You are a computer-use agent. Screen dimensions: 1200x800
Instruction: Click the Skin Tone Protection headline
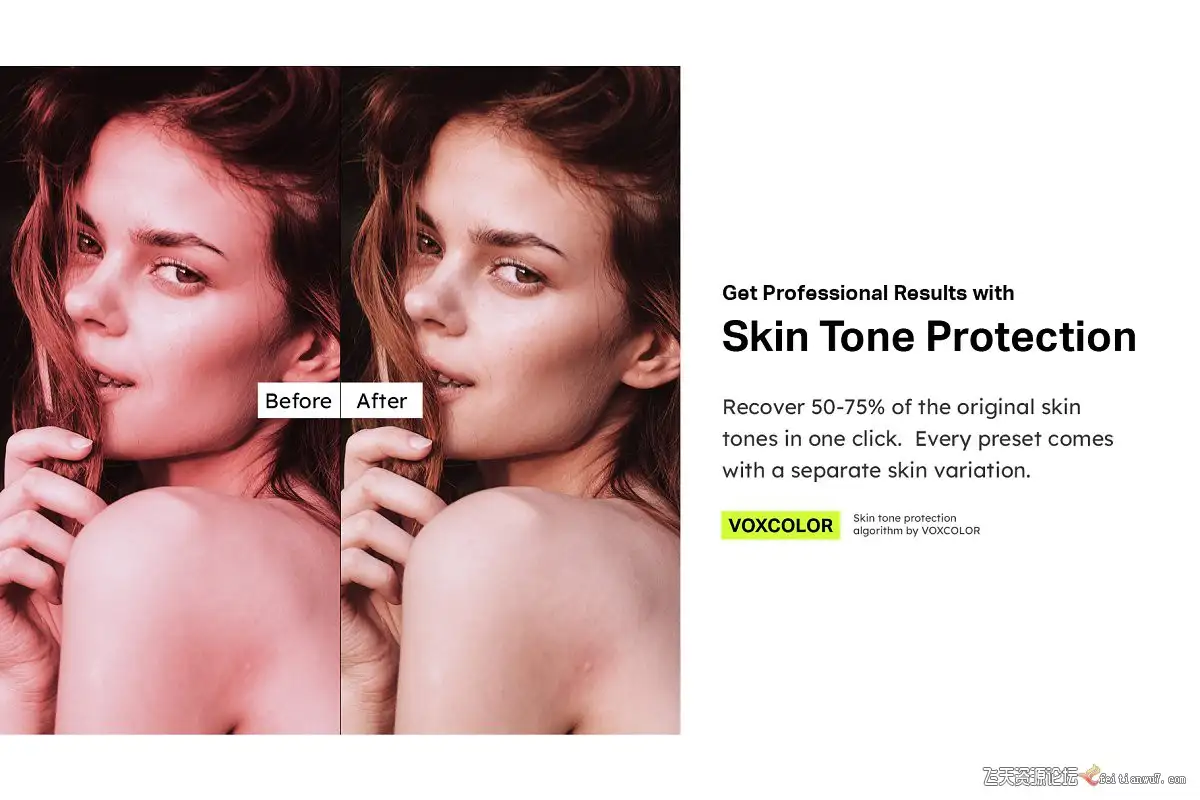click(929, 337)
